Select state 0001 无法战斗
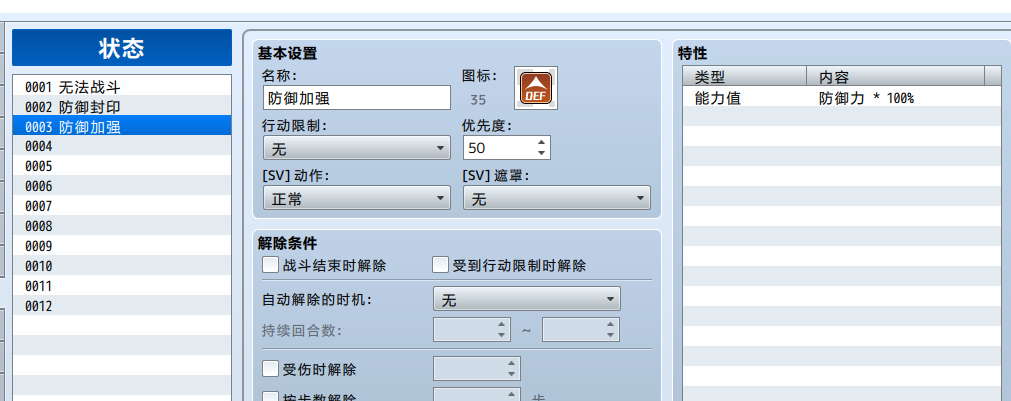Image resolution: width=1011 pixels, height=401 pixels. click(x=122, y=86)
